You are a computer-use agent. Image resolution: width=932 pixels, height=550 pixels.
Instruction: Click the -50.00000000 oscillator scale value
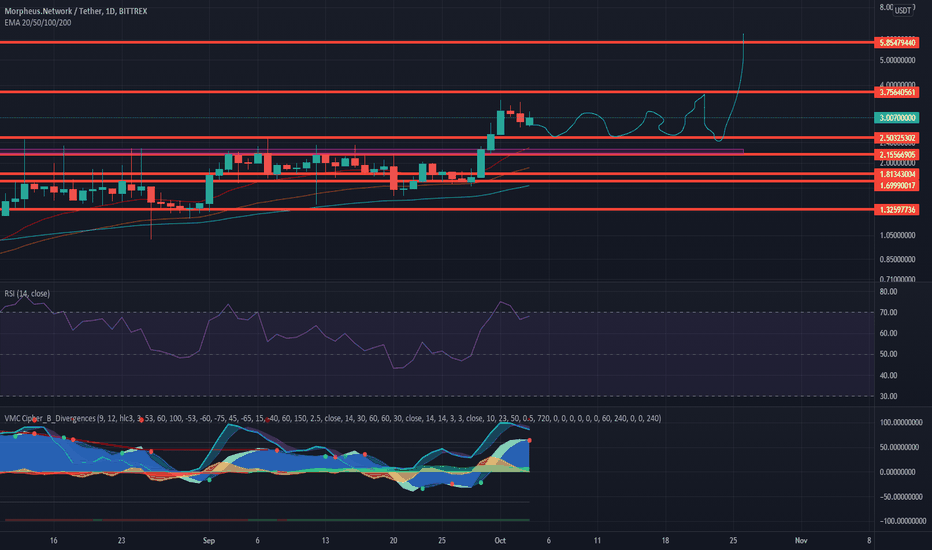click(900, 496)
